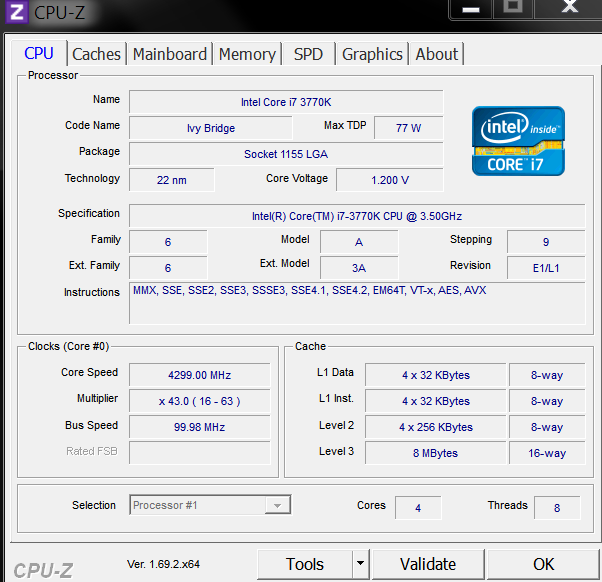Click the Name field Intel Core i7 3770K
The width and height of the screenshot is (602, 582).
[286, 102]
